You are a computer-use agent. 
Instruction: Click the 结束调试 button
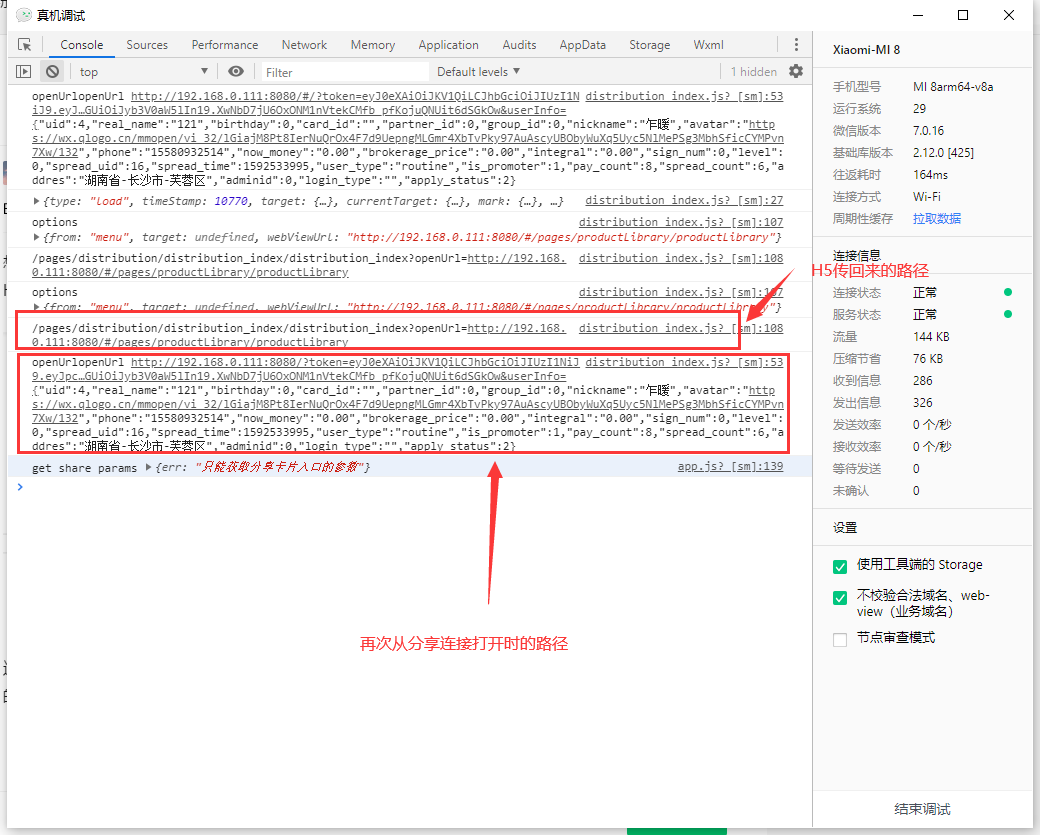tap(922, 808)
